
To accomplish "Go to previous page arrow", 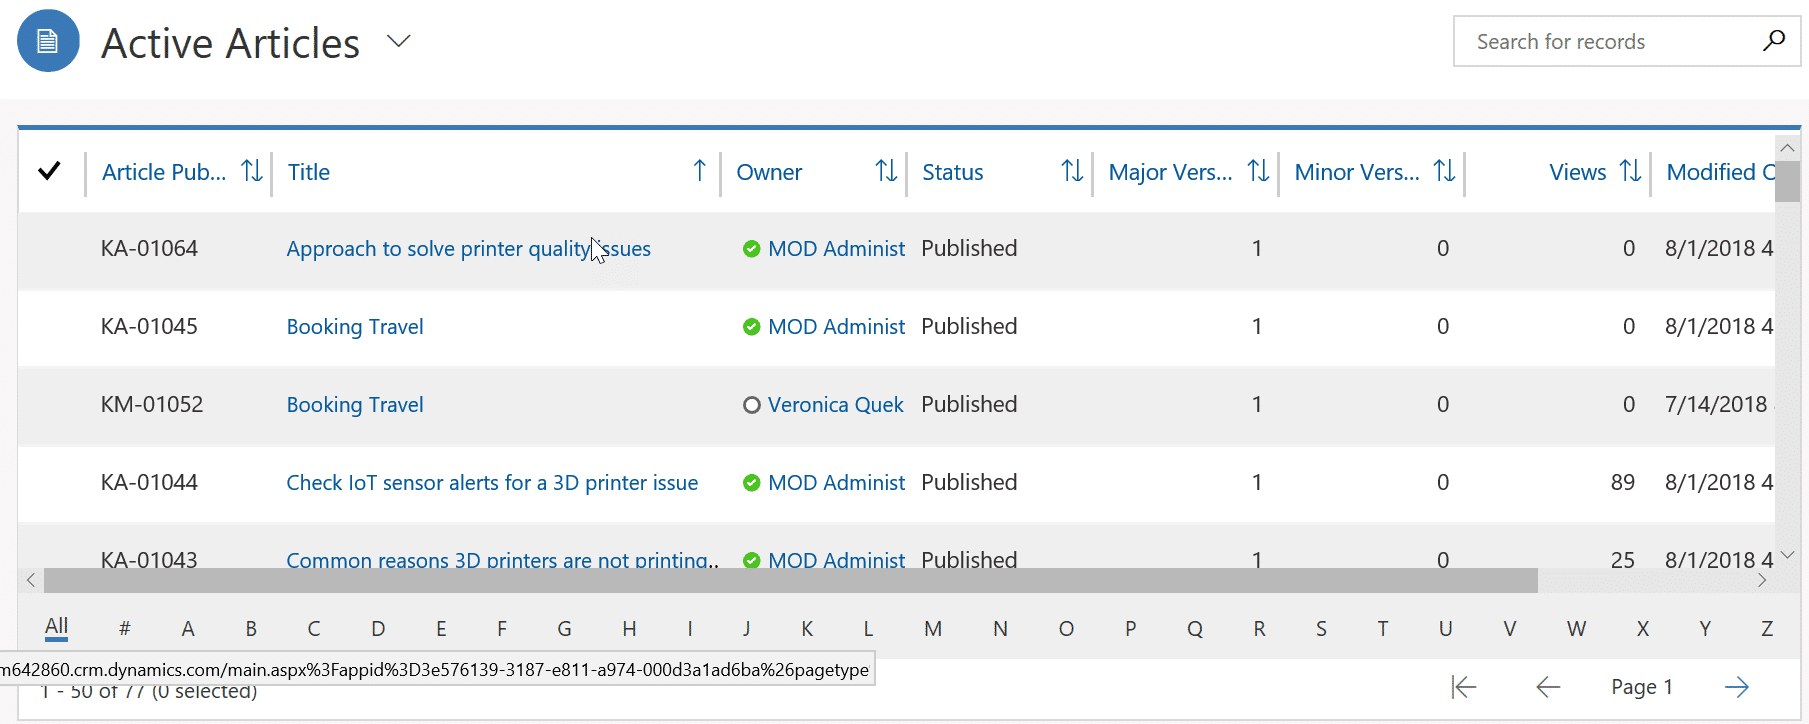I will point(1548,687).
